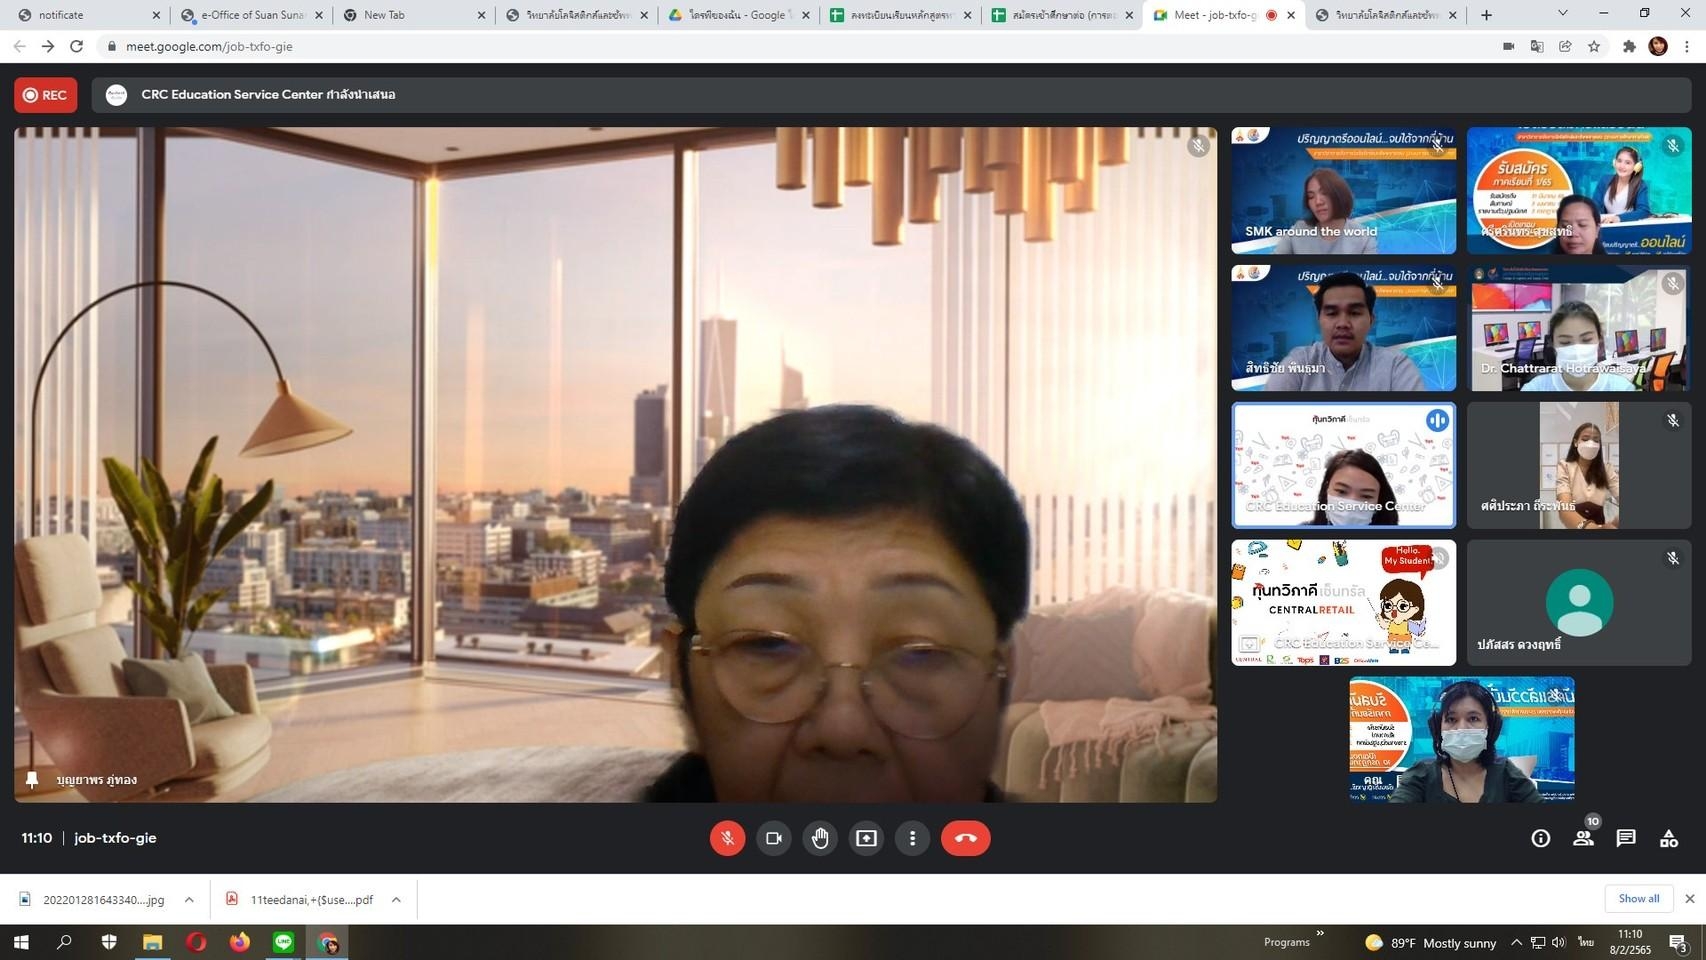Open the LINE app from the taskbar

(284, 942)
